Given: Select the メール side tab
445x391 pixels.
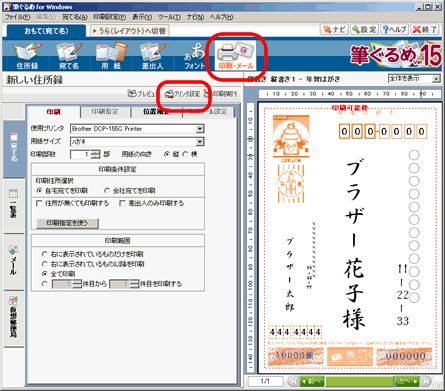Looking at the screenshot, I should tap(14, 262).
